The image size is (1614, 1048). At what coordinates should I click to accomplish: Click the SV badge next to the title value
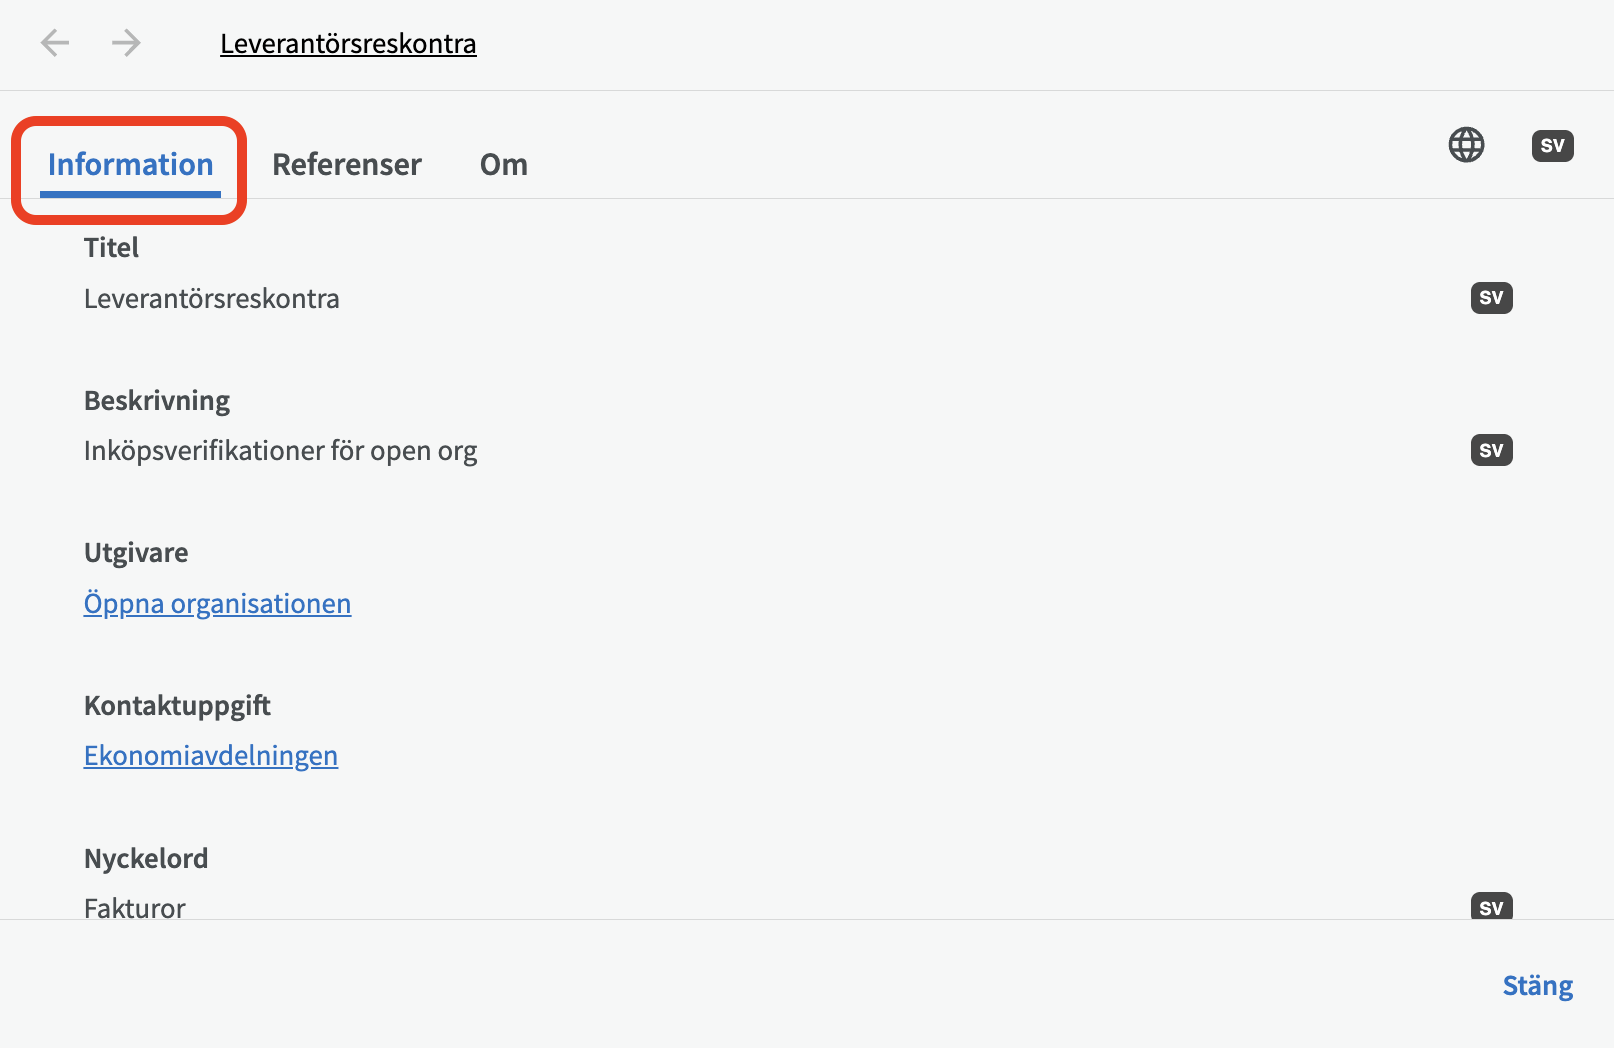[x=1491, y=298]
